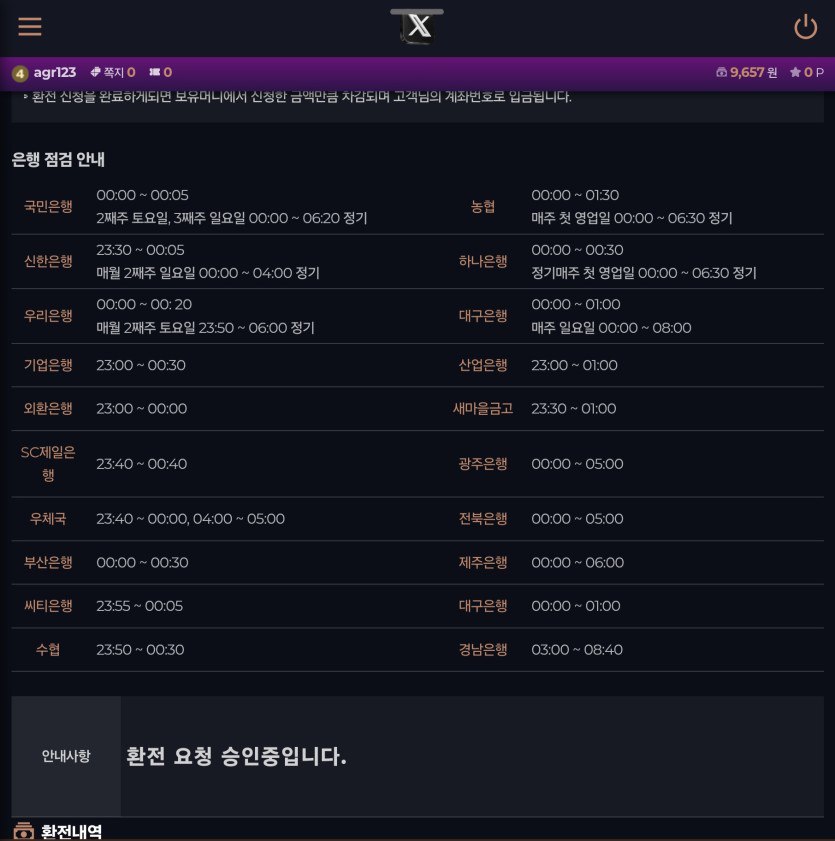Click the agr123 username
This screenshot has height=841, width=835.
tap(55, 72)
